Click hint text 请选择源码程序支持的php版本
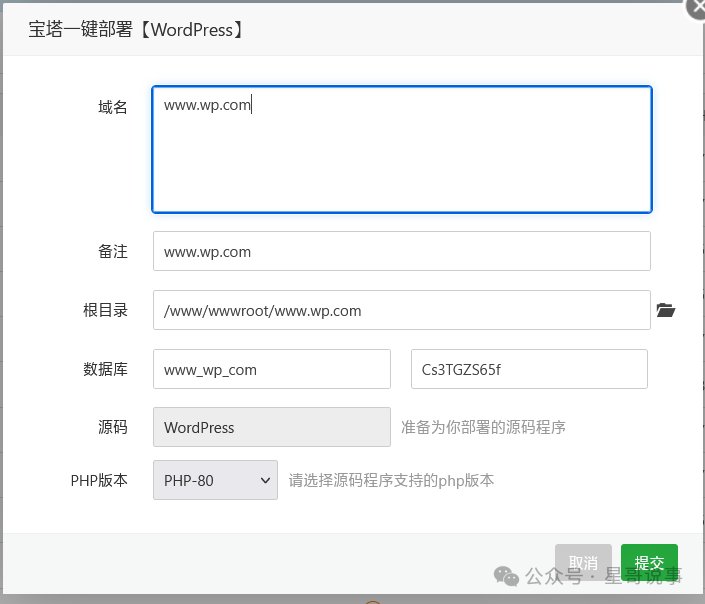Image resolution: width=705 pixels, height=604 pixels. click(x=391, y=480)
